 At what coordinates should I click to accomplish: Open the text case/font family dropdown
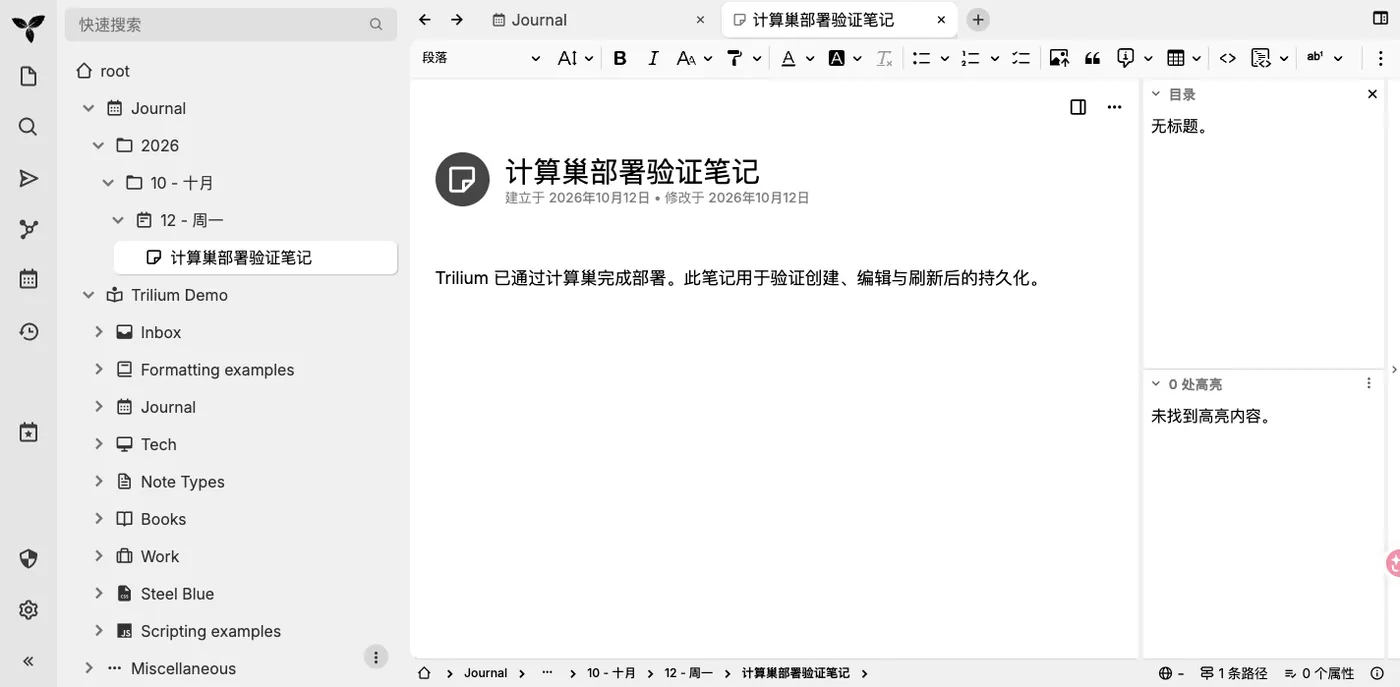[694, 58]
